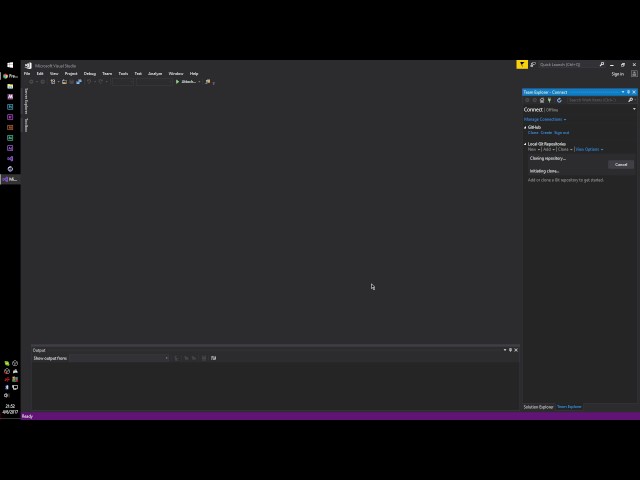The image size is (640, 480).
Task: Open the File menu
Action: click(27, 73)
